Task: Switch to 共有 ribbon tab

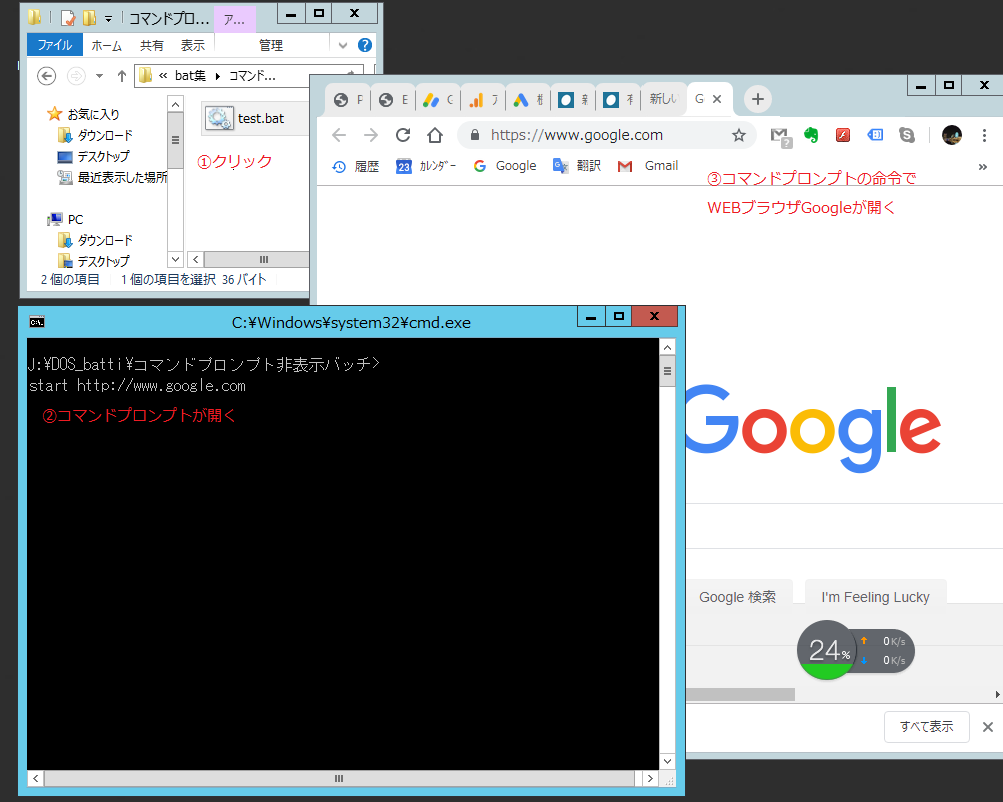Action: 152,45
